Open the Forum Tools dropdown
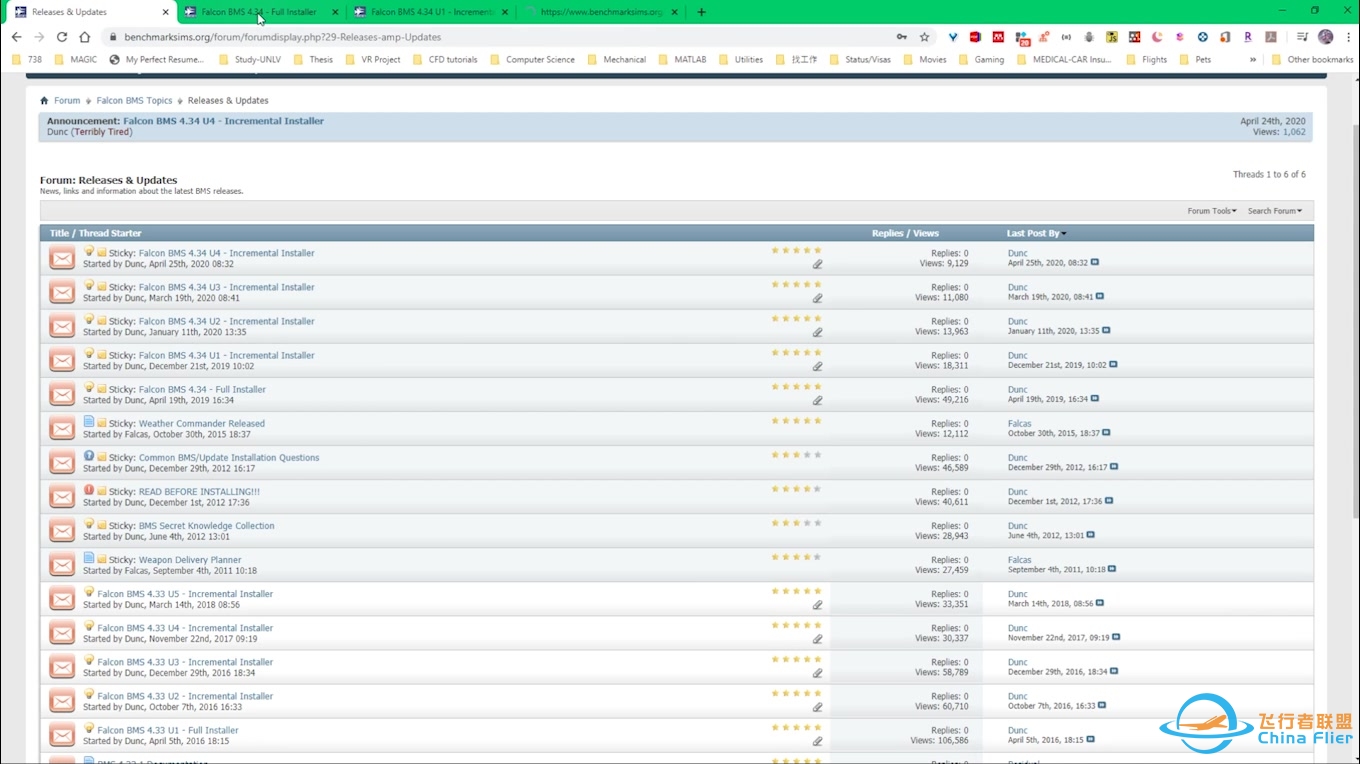The height and width of the screenshot is (764, 1360). [1211, 211]
